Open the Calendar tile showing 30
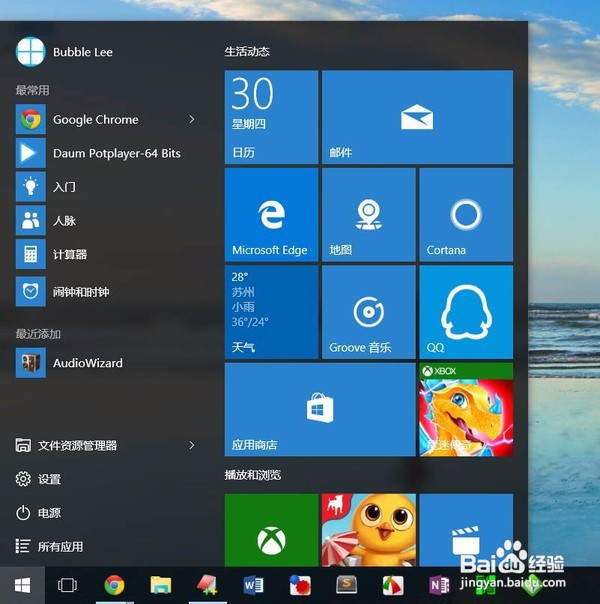Viewport: 600px width, 604px height. point(271,117)
